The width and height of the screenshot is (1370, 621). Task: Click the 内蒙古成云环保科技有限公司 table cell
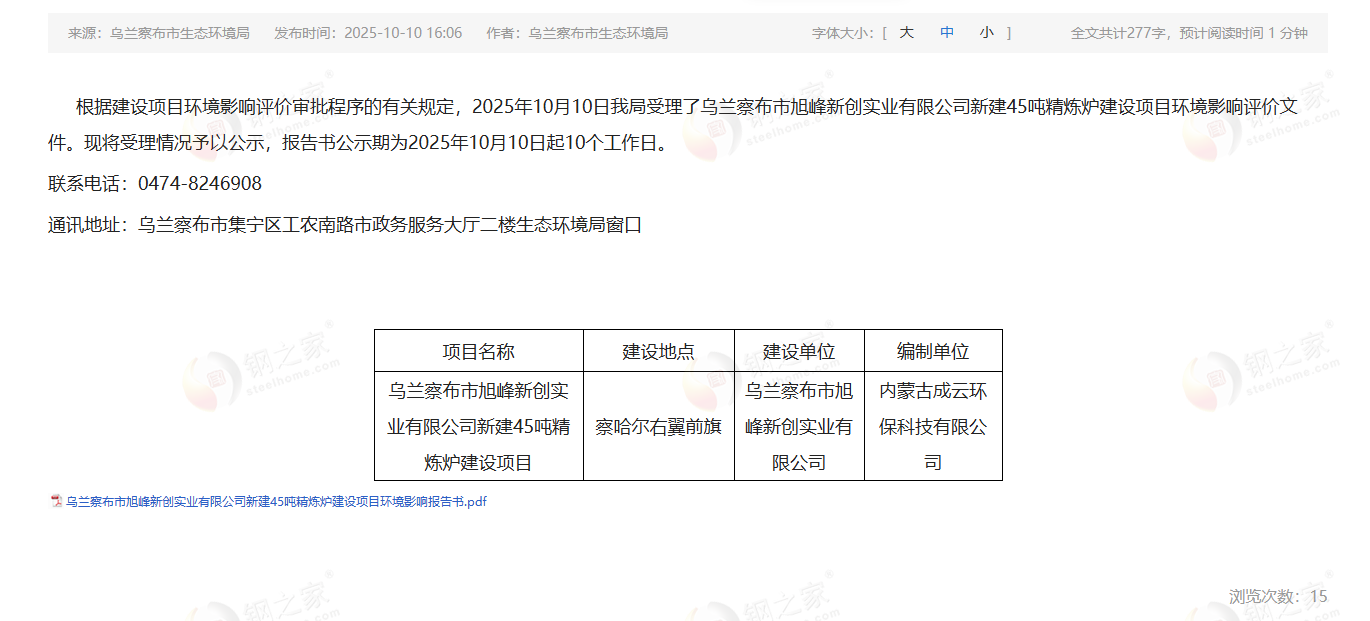point(932,427)
